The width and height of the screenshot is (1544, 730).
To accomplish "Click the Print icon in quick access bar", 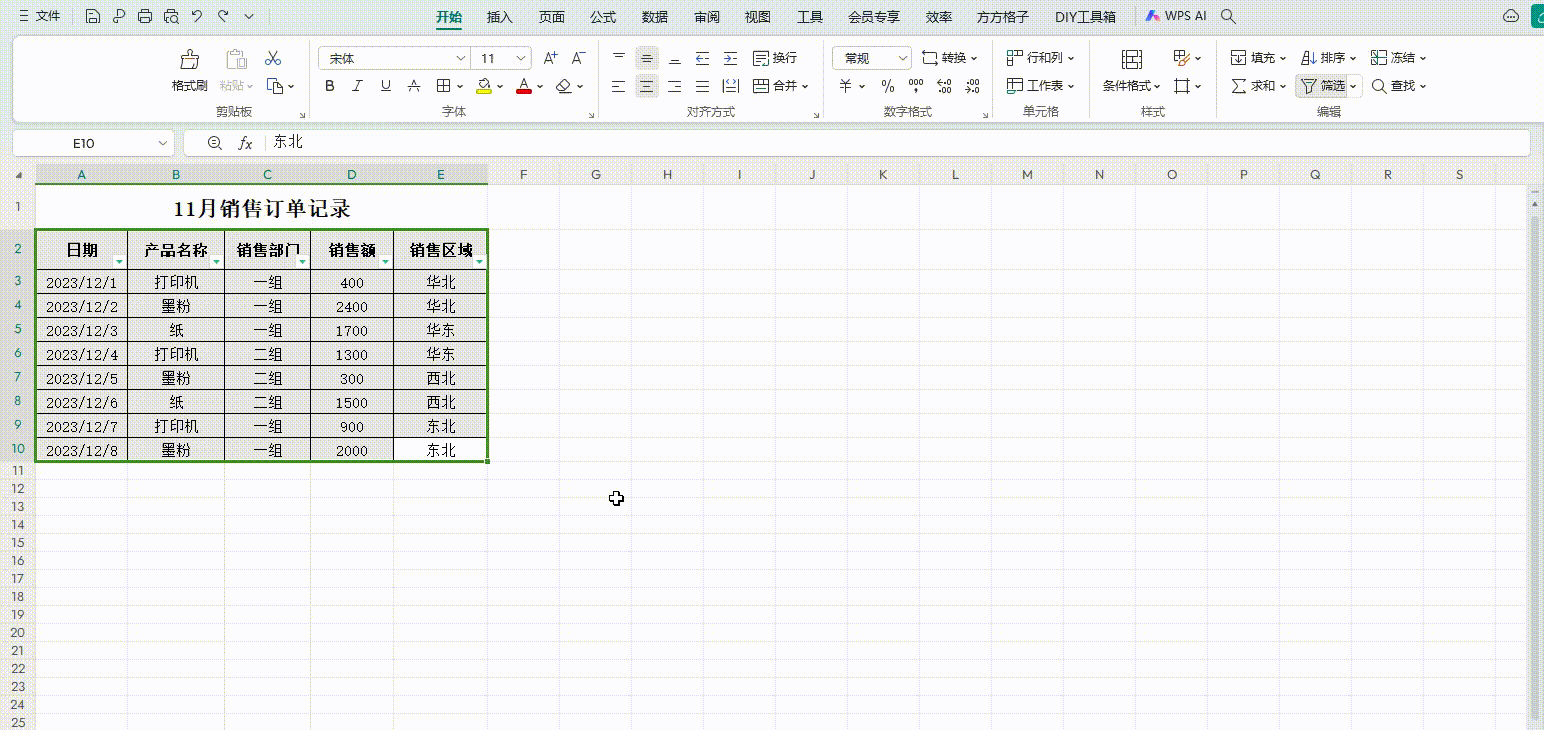I will (145, 16).
